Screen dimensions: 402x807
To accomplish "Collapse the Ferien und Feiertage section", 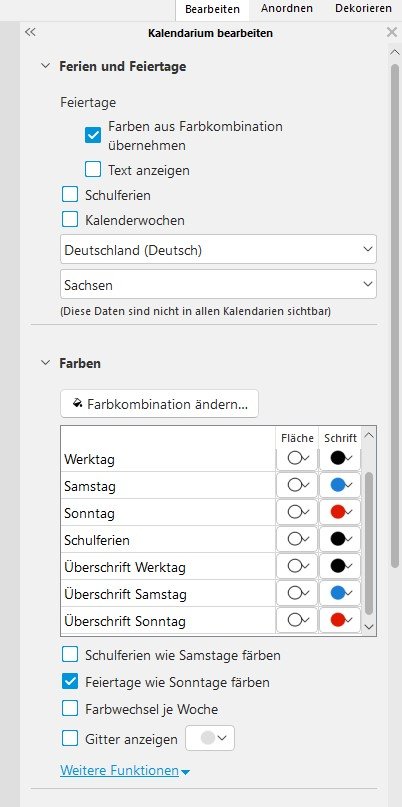I will pyautogui.click(x=46, y=66).
